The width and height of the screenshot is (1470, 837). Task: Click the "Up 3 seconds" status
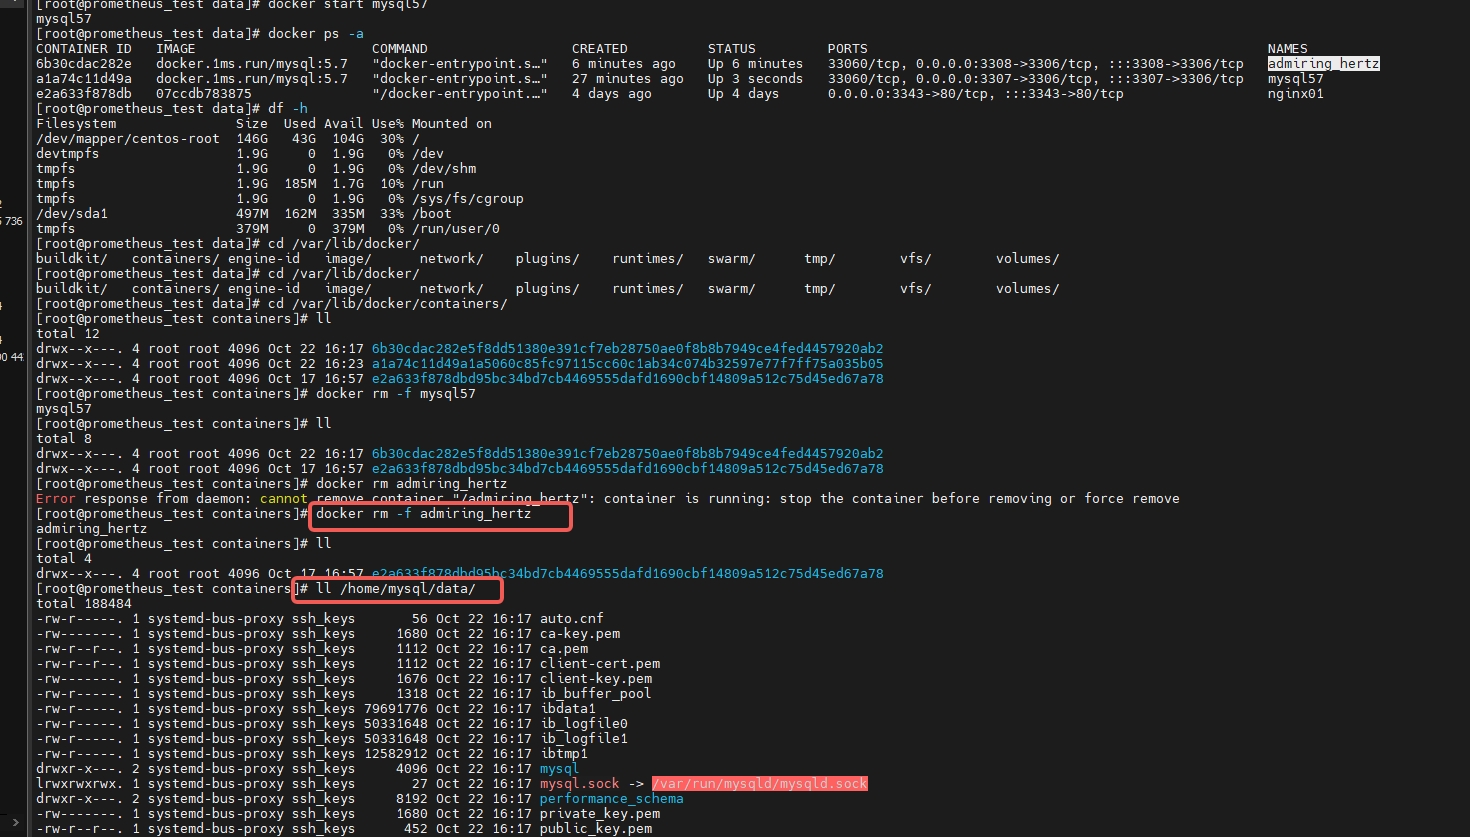(x=755, y=79)
